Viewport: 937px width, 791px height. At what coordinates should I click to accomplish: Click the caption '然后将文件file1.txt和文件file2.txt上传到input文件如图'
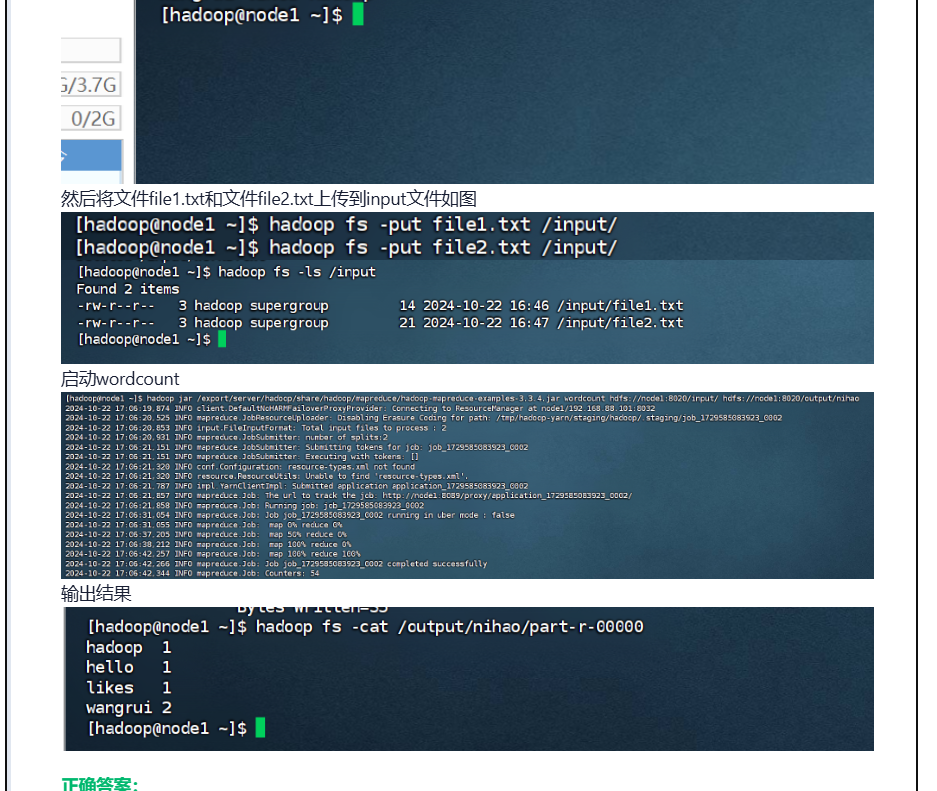click(268, 198)
